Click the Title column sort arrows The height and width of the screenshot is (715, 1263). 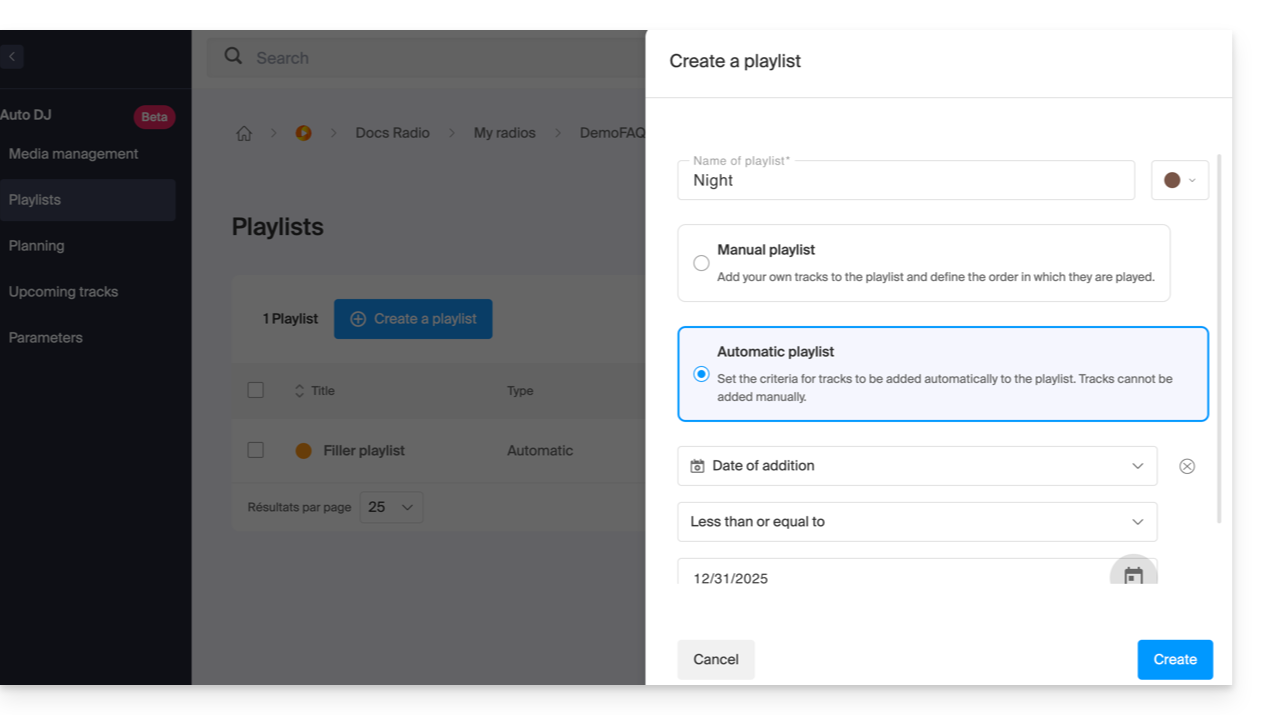299,391
